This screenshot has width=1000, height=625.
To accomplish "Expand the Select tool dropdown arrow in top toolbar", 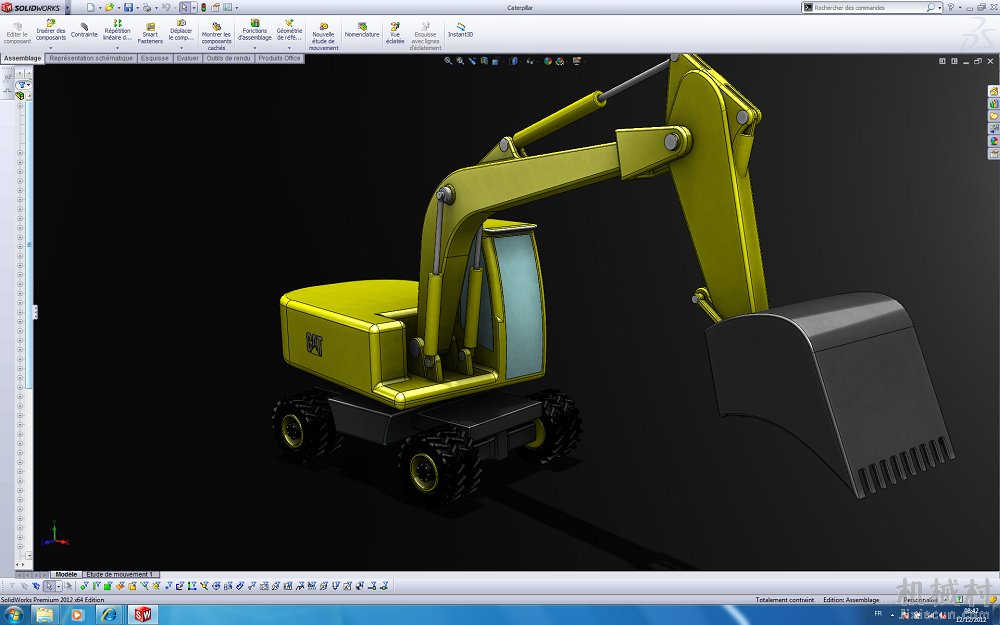I will (x=193, y=8).
